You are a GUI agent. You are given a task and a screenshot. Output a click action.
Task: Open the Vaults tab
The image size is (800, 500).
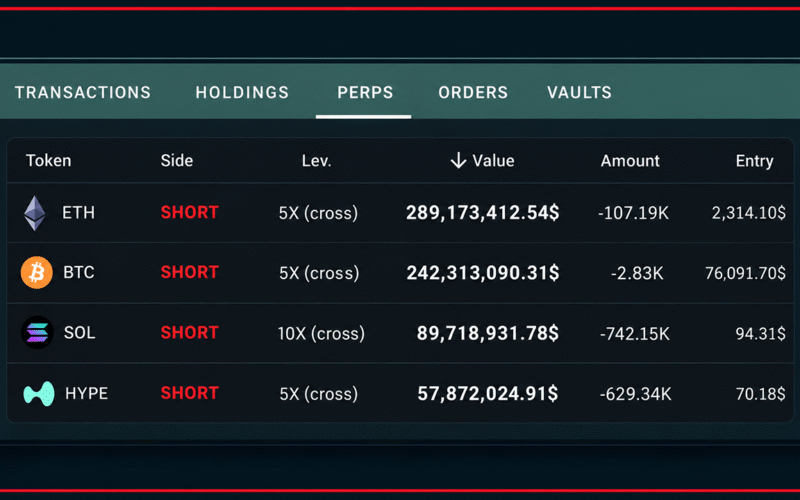coord(579,92)
